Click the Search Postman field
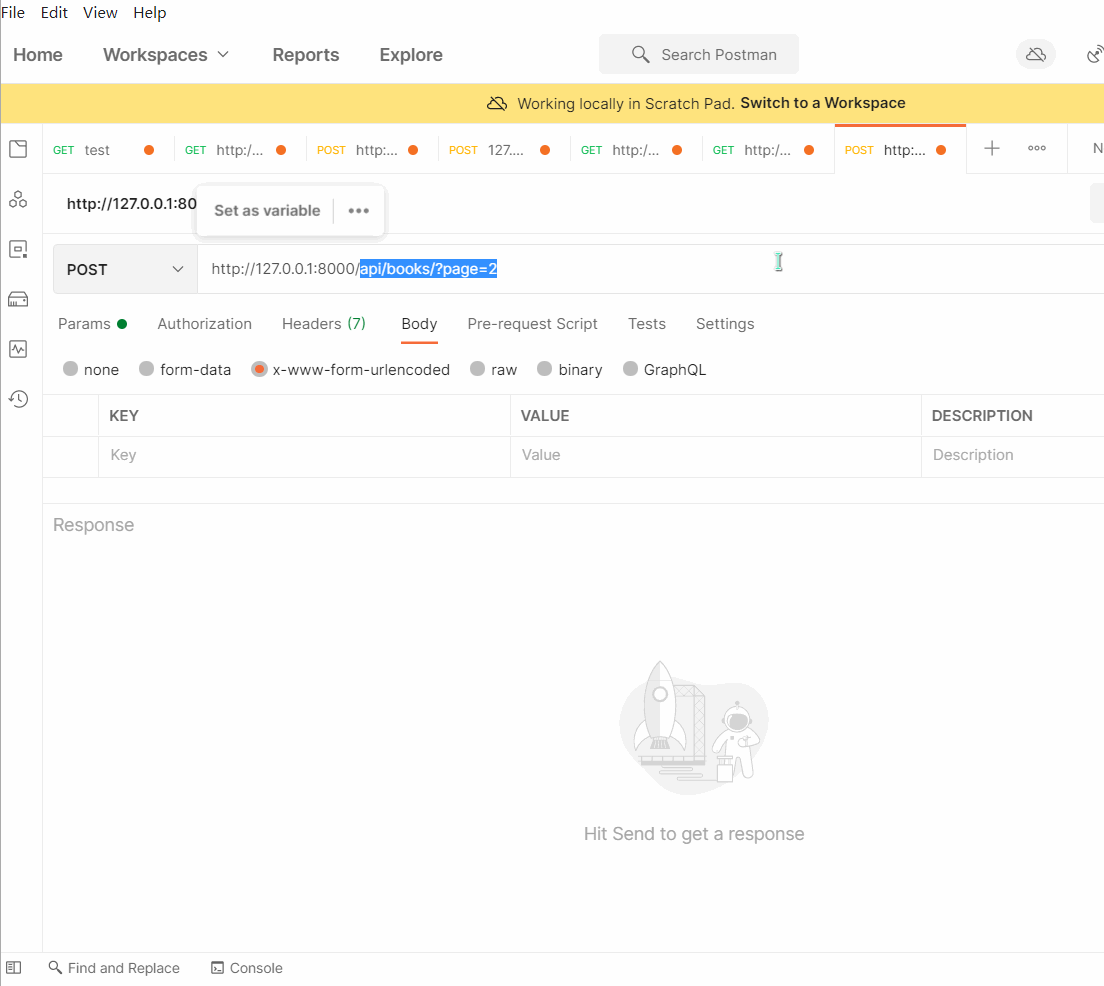 (x=699, y=55)
